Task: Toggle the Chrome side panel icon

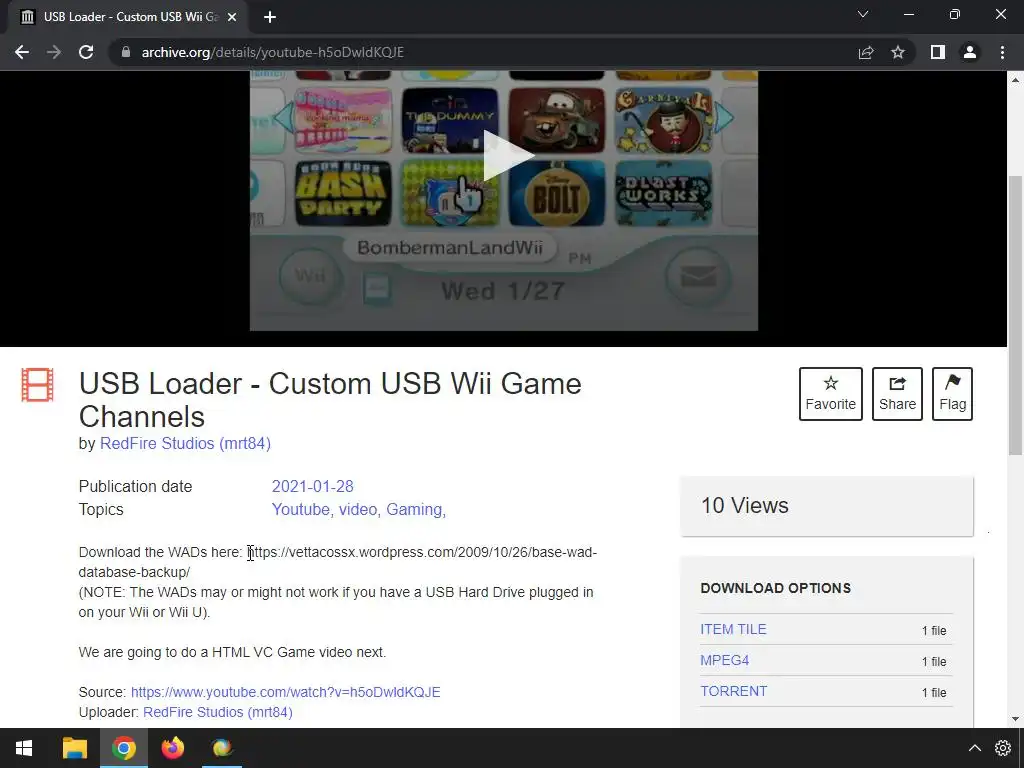Action: click(938, 52)
